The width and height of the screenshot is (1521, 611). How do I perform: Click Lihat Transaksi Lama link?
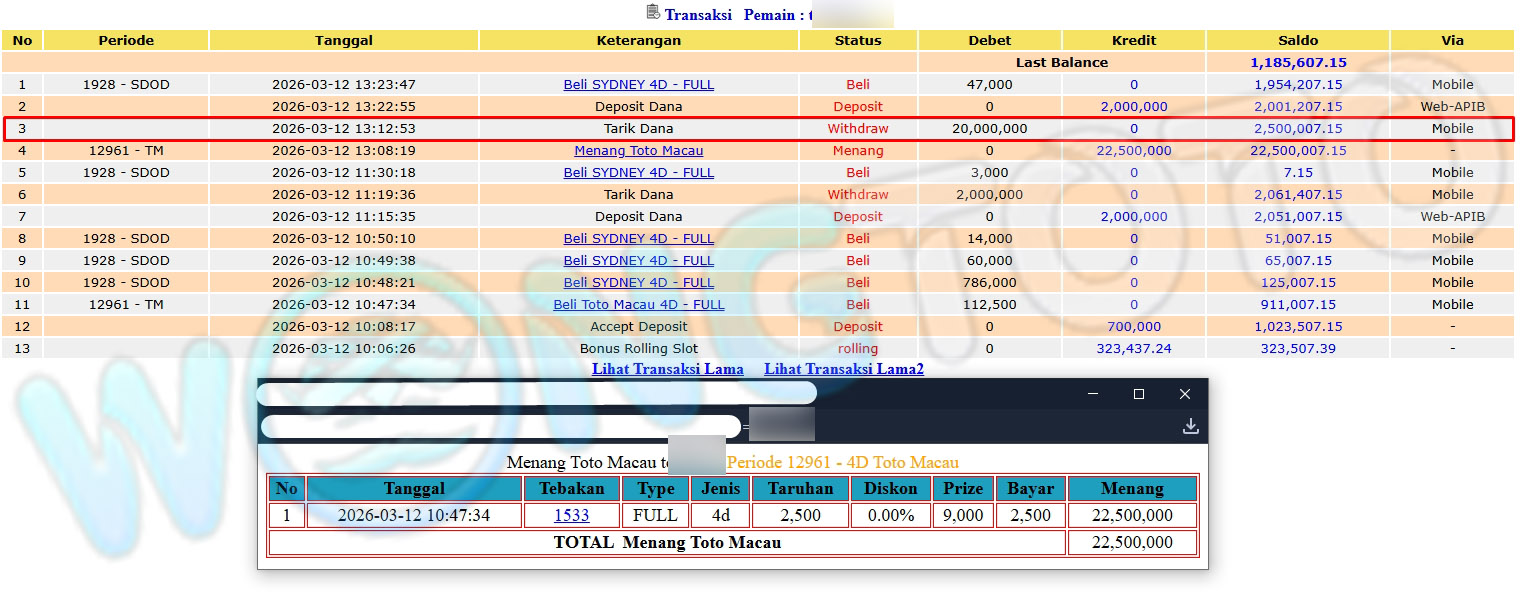point(667,369)
